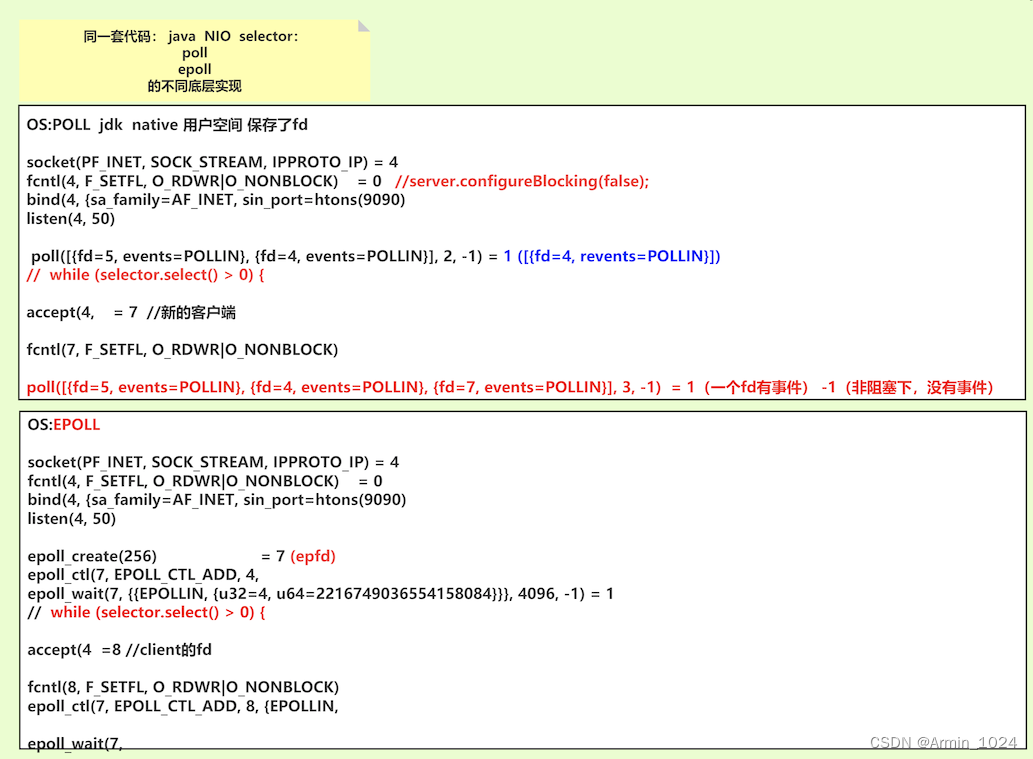Click 'epoll_ctl(7, EPOLL_CTL_ADD, 4,' line
Image resolution: width=1033 pixels, height=759 pixels.
(143, 575)
